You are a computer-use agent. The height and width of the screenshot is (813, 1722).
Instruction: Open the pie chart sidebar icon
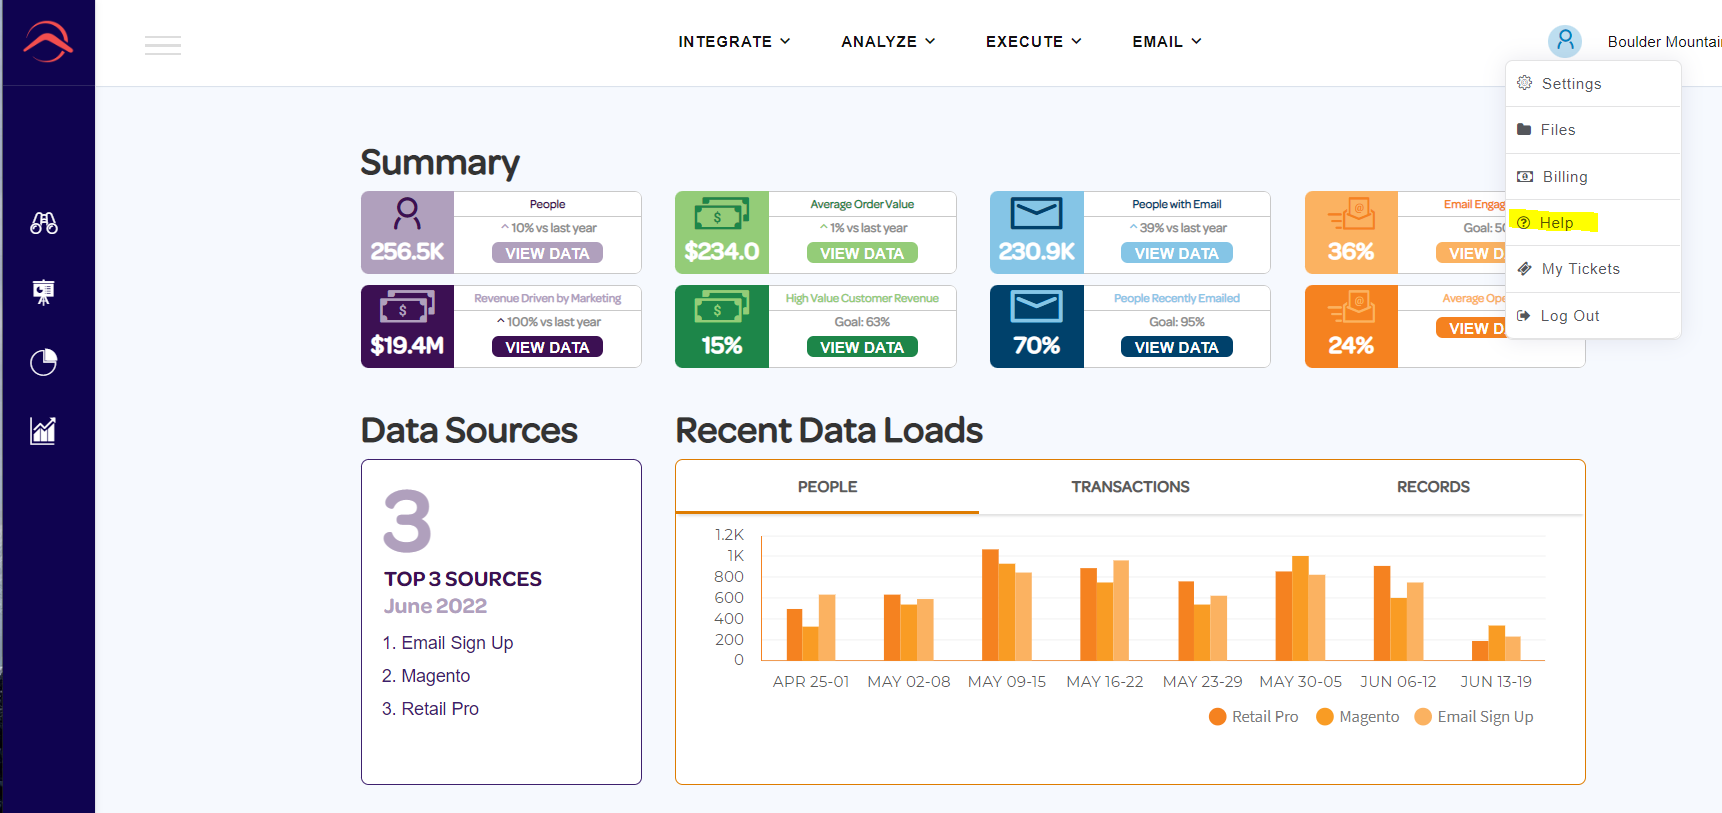click(43, 362)
